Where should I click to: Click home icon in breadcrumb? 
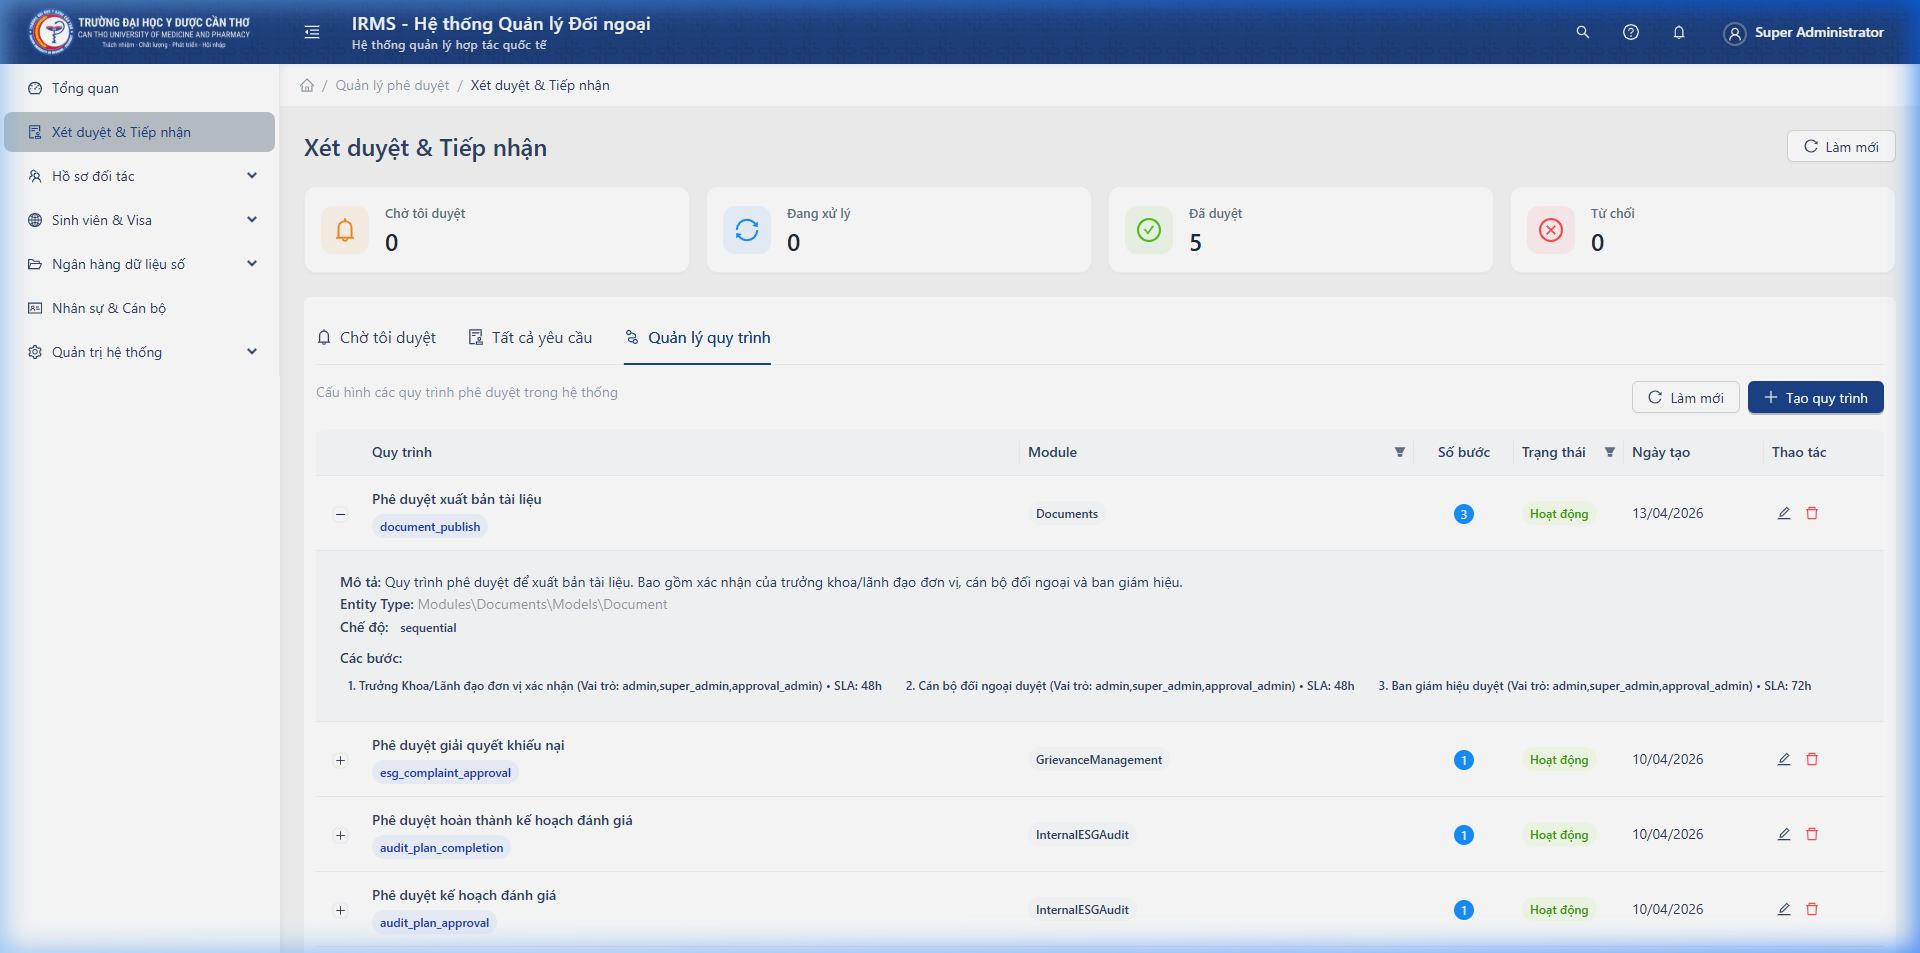307,86
